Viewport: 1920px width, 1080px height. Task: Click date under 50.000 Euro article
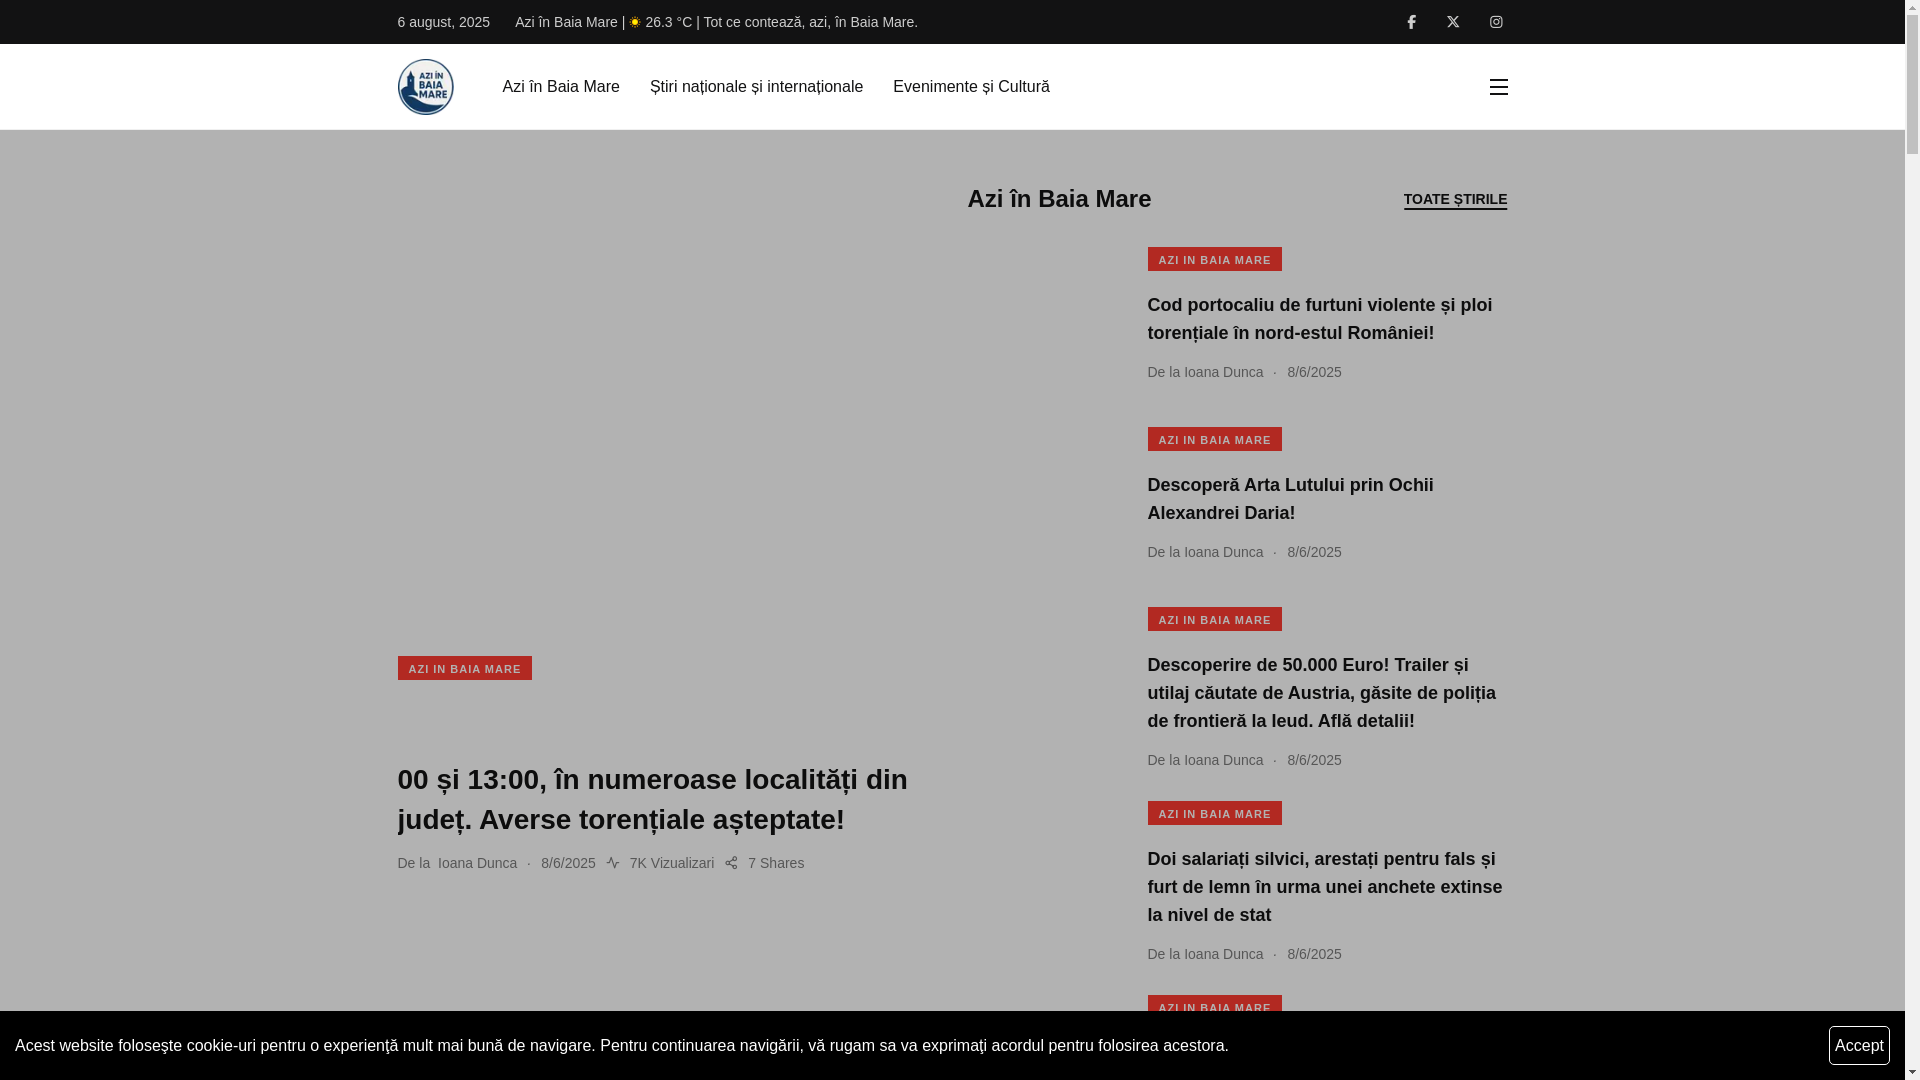point(1314,760)
